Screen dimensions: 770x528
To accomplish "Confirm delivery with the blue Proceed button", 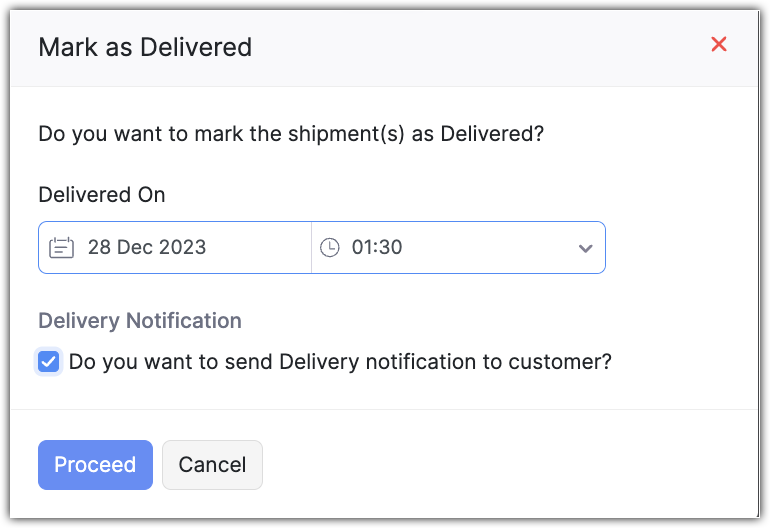I will point(95,465).
